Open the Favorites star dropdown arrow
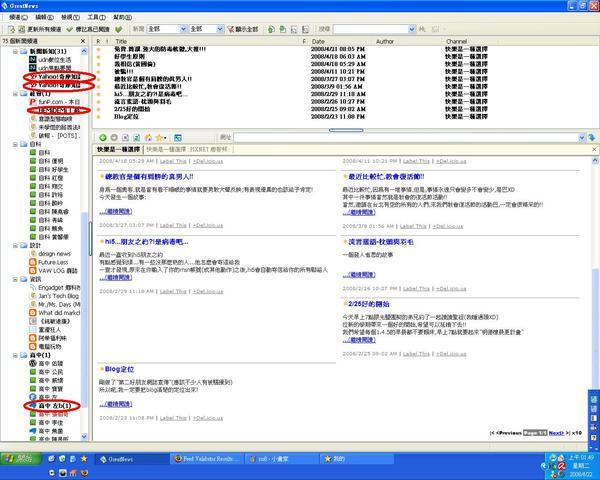The height and width of the screenshot is (480, 600). 165,138
